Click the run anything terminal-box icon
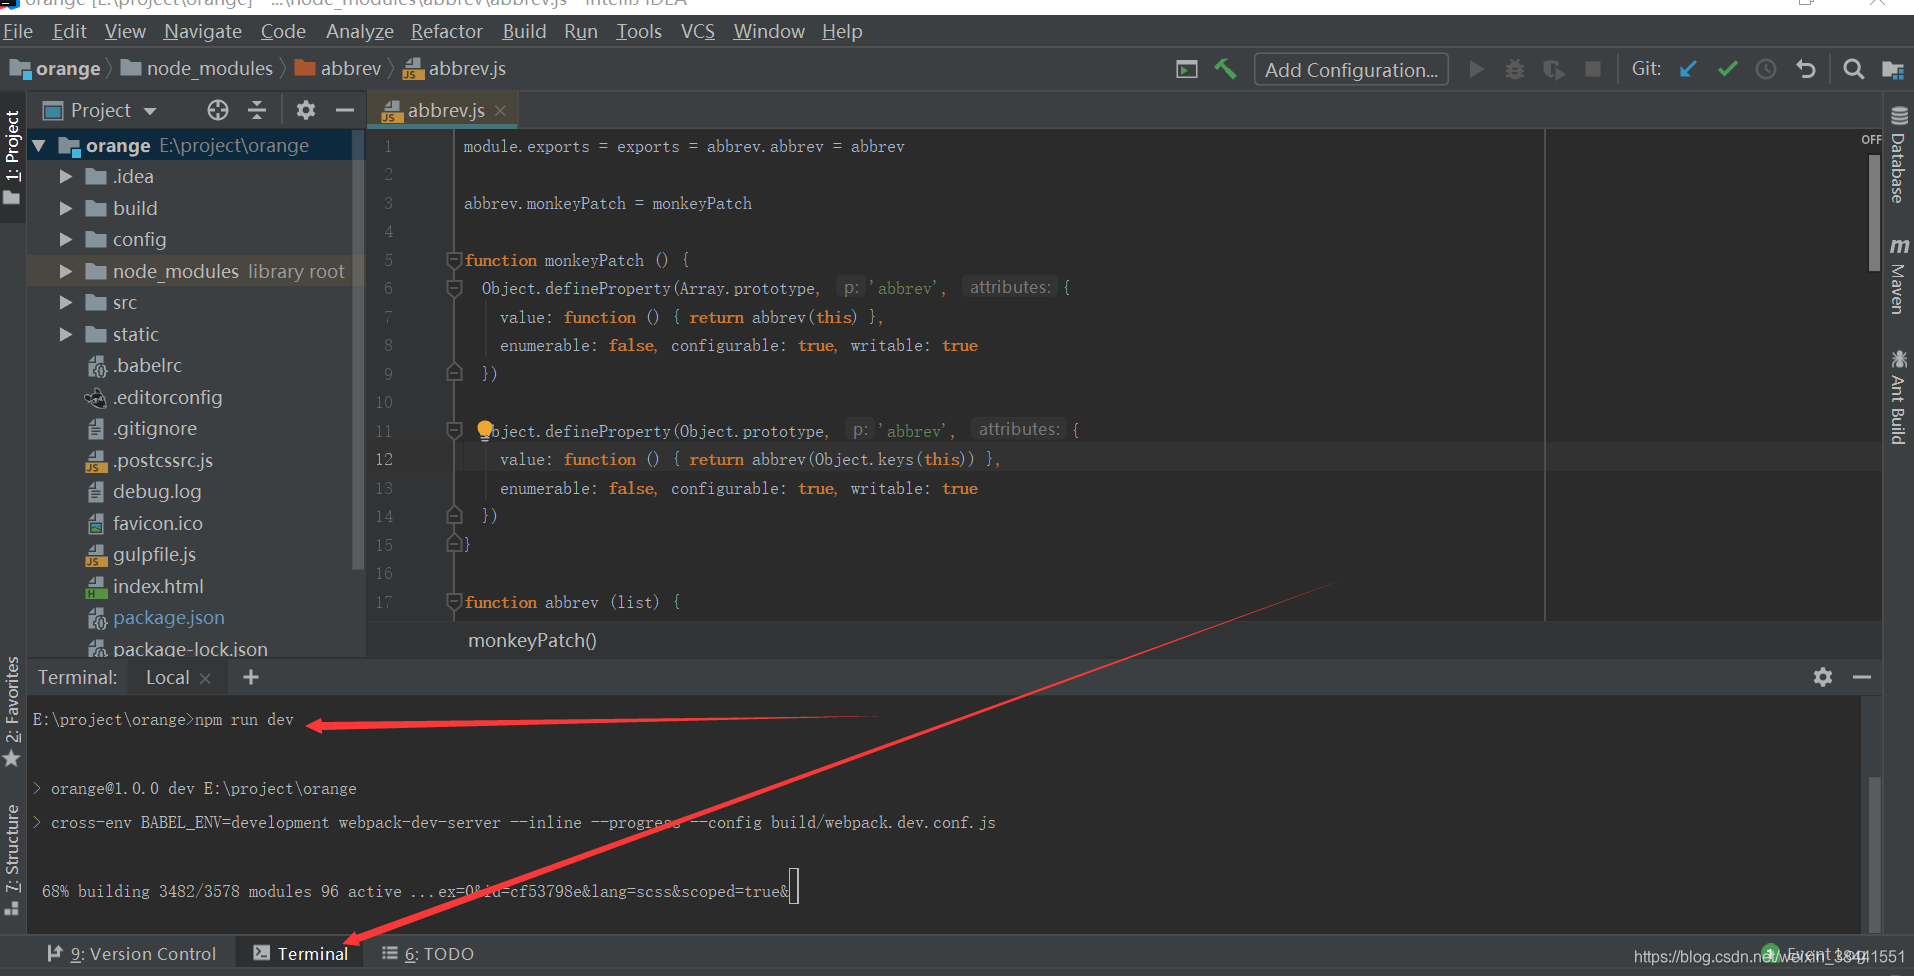Screen dimensions: 1914x976 click(1187, 69)
